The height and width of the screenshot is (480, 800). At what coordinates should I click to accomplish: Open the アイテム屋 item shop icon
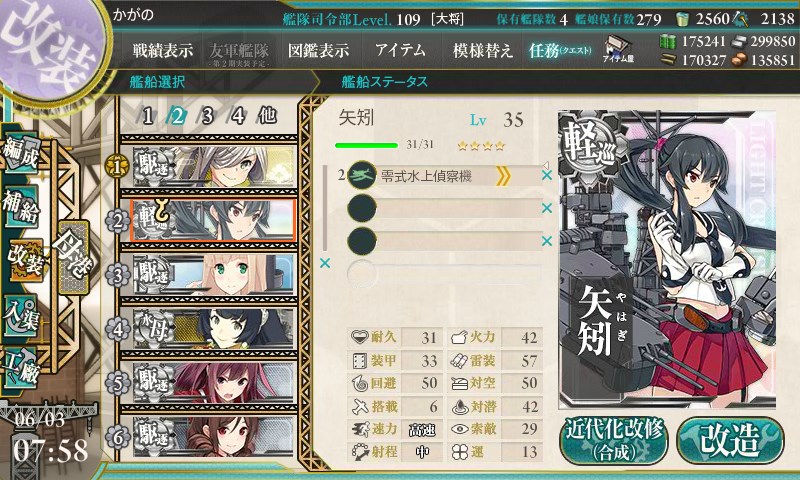coord(617,49)
